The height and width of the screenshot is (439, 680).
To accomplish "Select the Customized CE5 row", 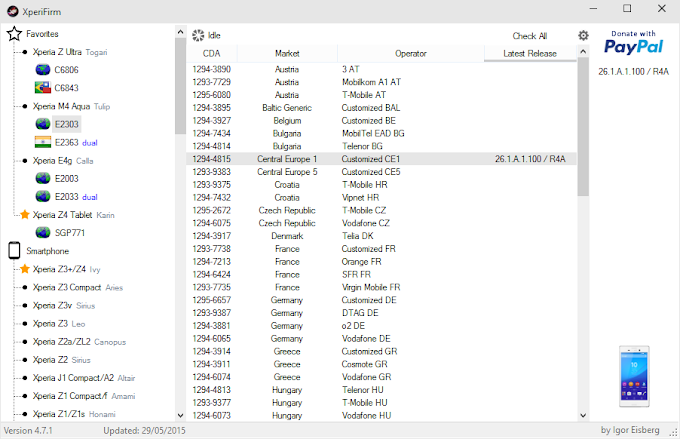I will pos(382,172).
